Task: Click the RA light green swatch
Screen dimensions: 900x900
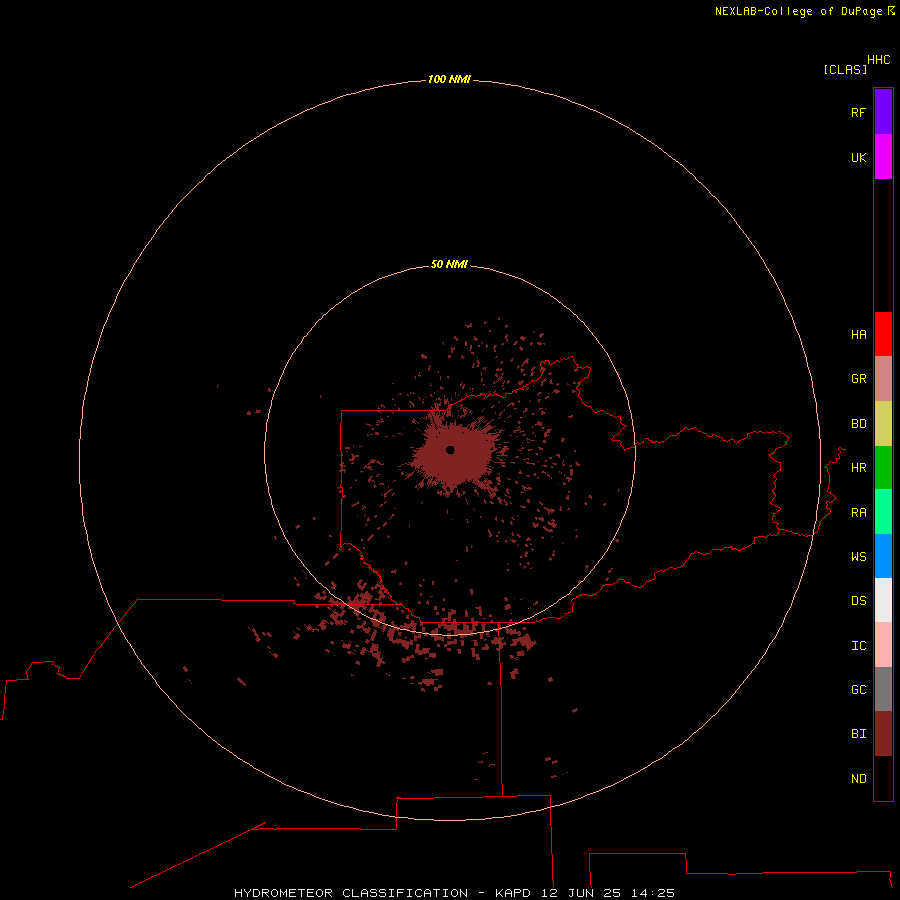Action: tap(883, 512)
